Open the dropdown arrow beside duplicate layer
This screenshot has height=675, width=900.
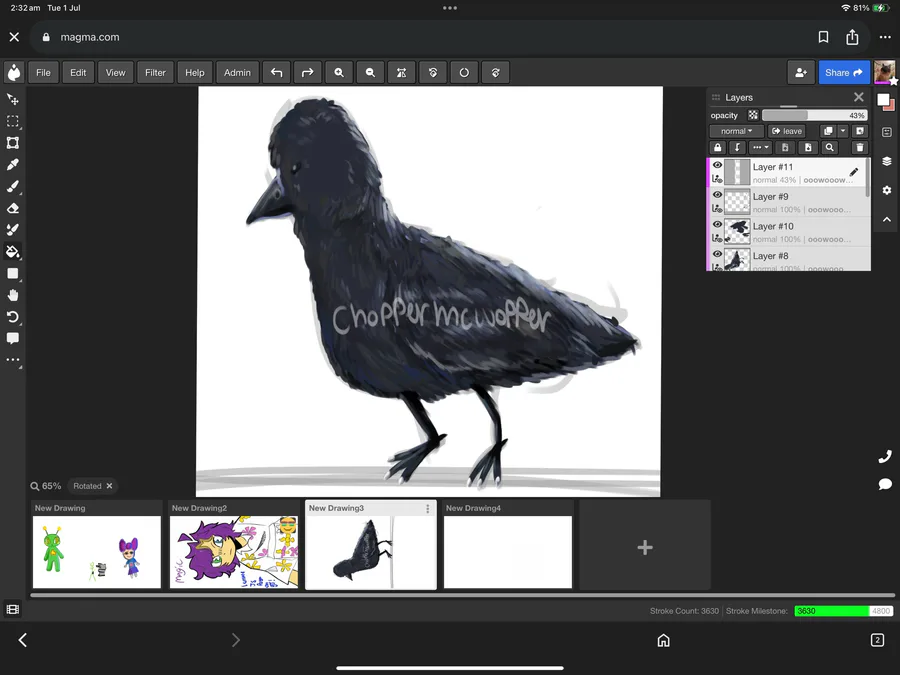(843, 131)
